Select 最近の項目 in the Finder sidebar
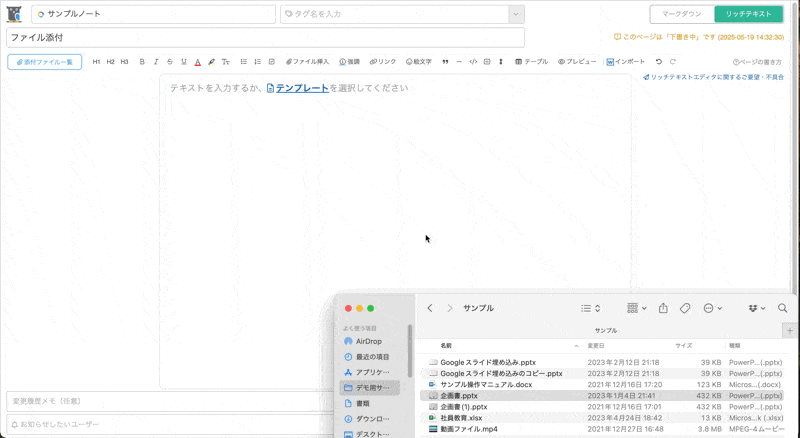 368,357
